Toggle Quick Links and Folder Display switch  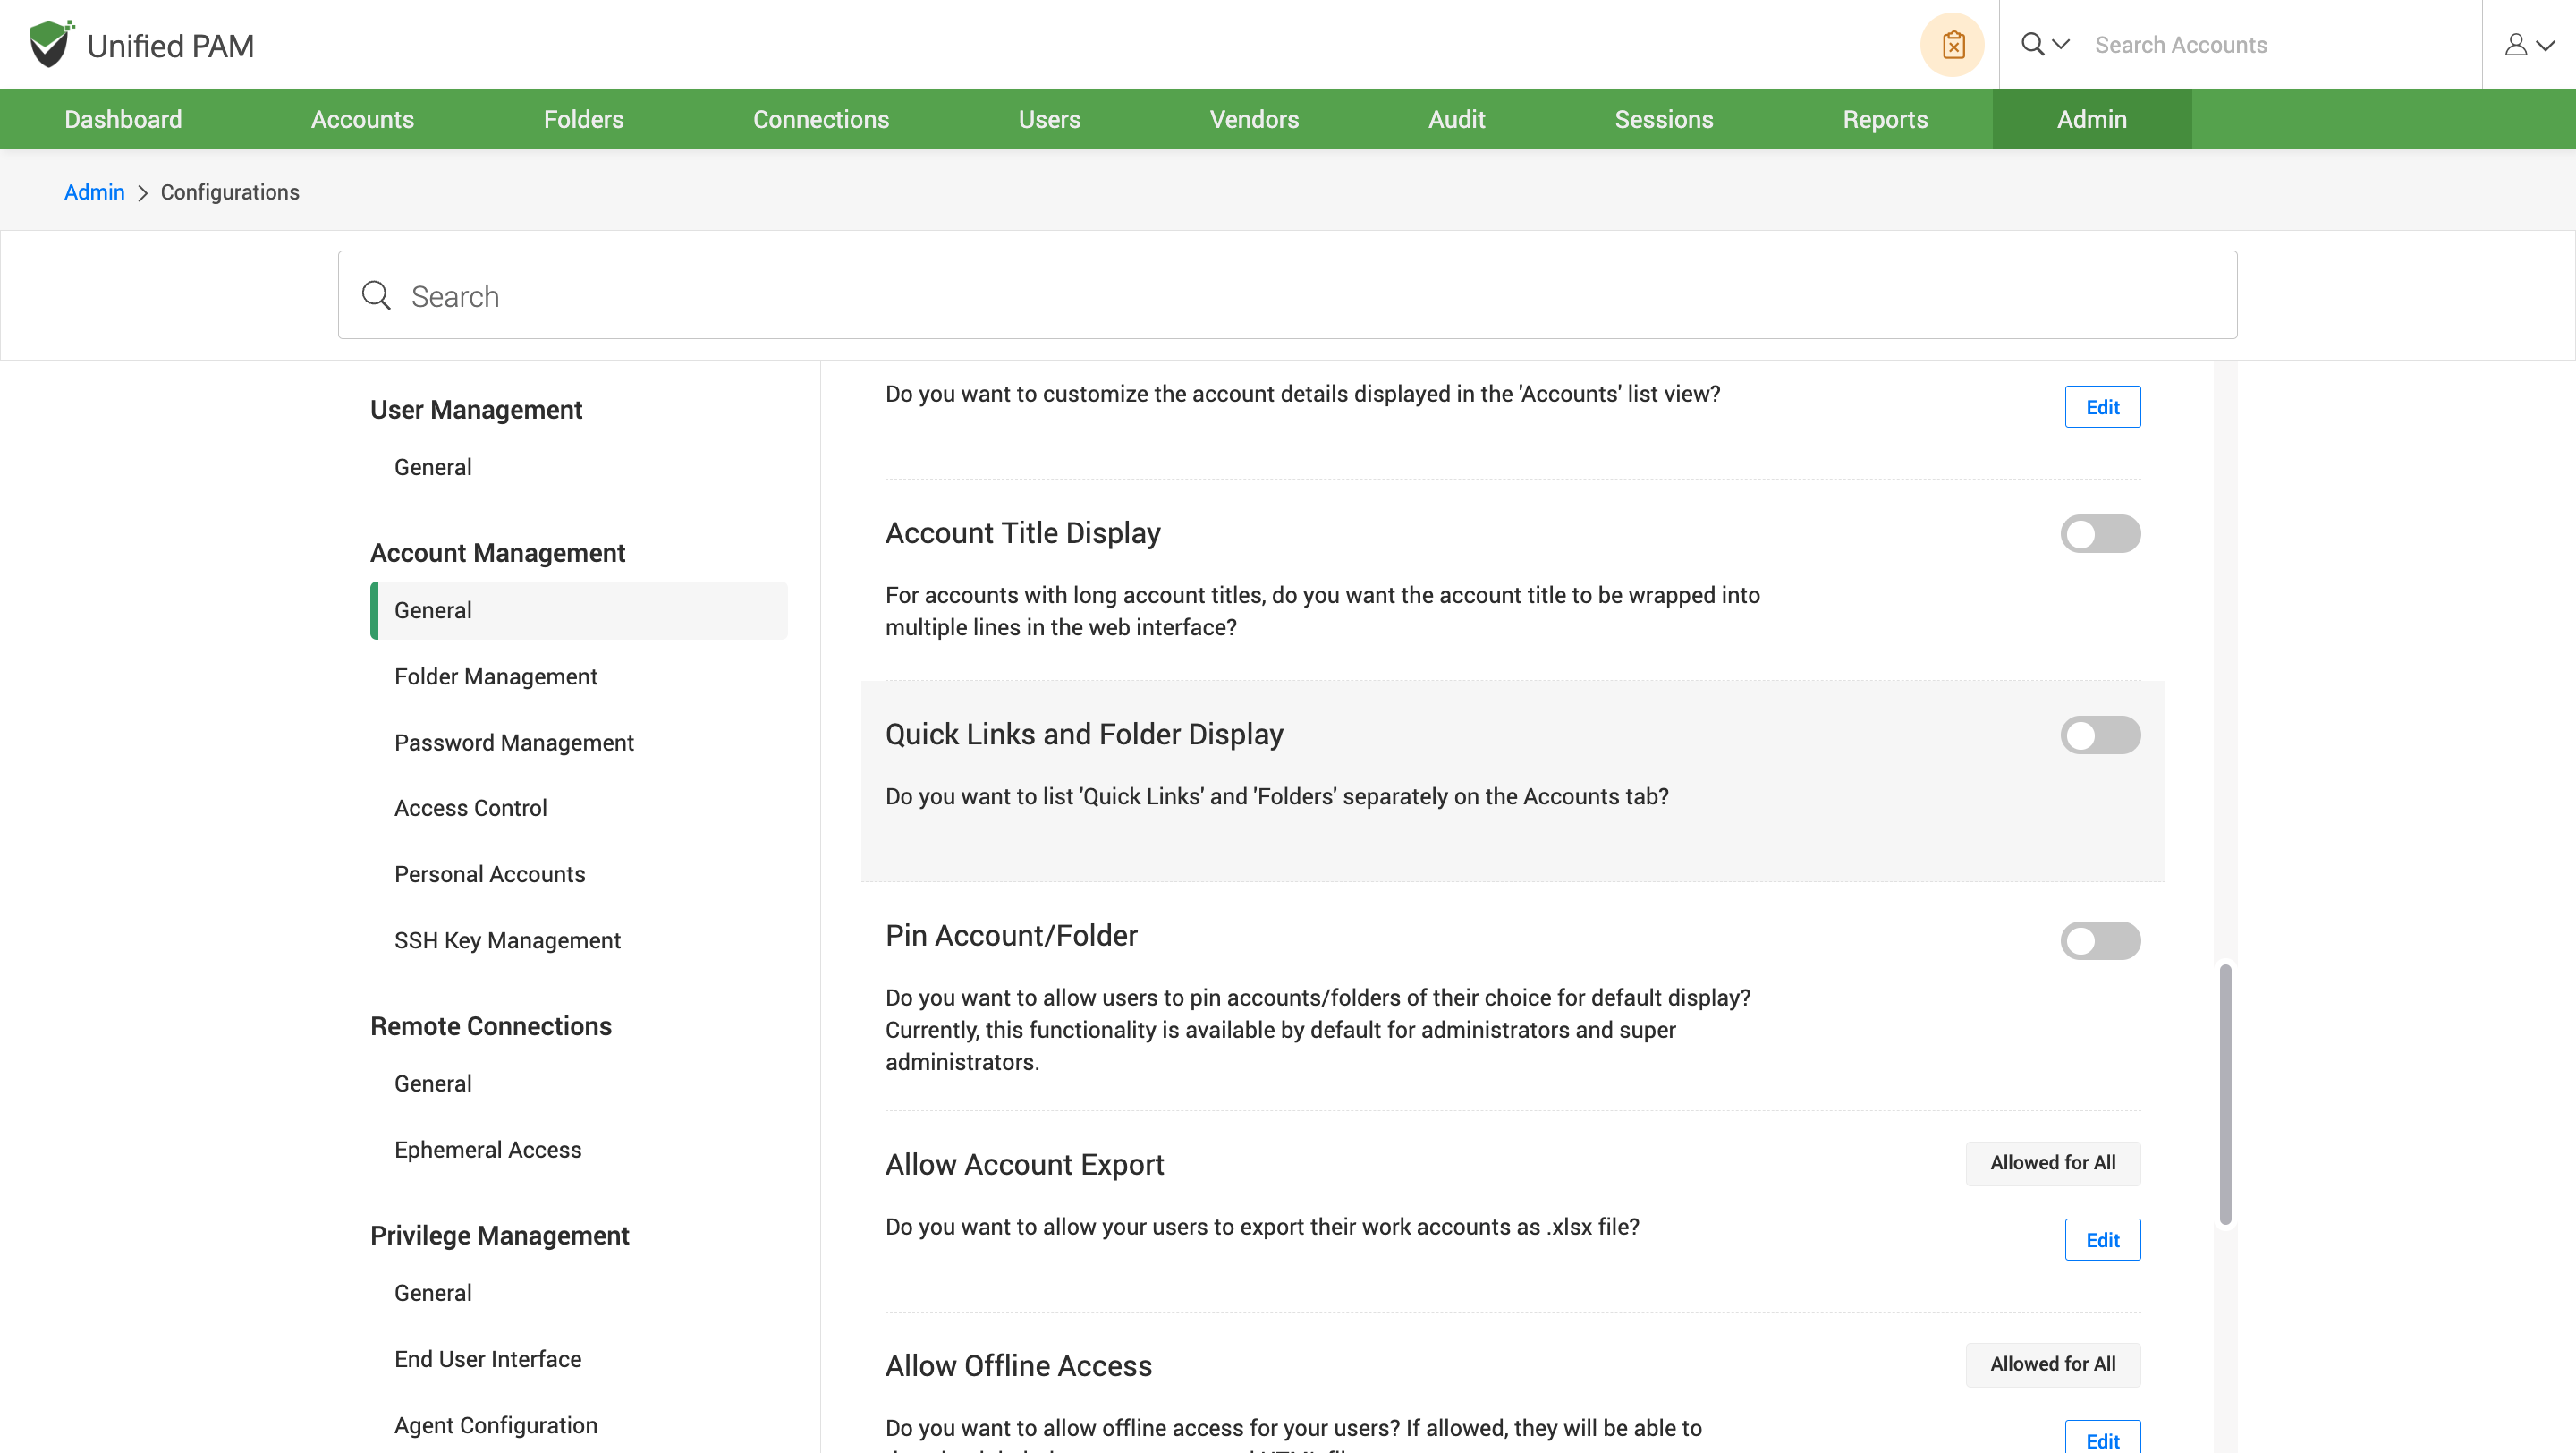click(2100, 735)
